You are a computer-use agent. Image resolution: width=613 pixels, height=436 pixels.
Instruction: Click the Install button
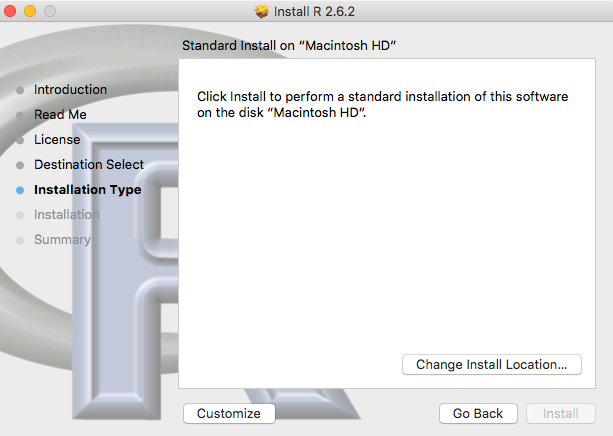[x=561, y=414]
